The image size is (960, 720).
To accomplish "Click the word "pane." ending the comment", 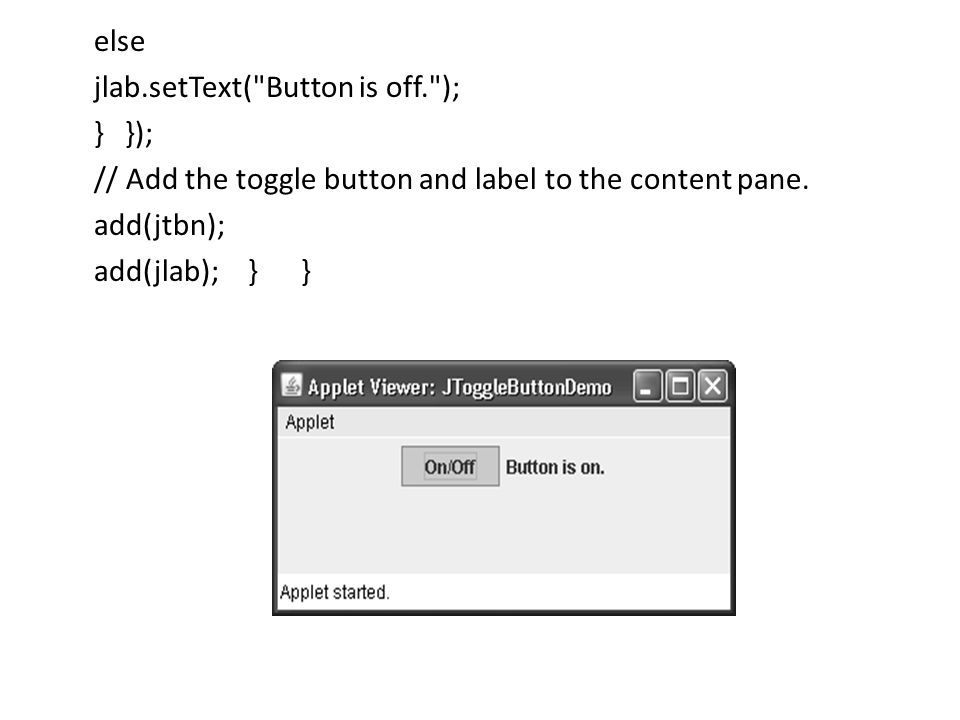I will click(x=773, y=181).
